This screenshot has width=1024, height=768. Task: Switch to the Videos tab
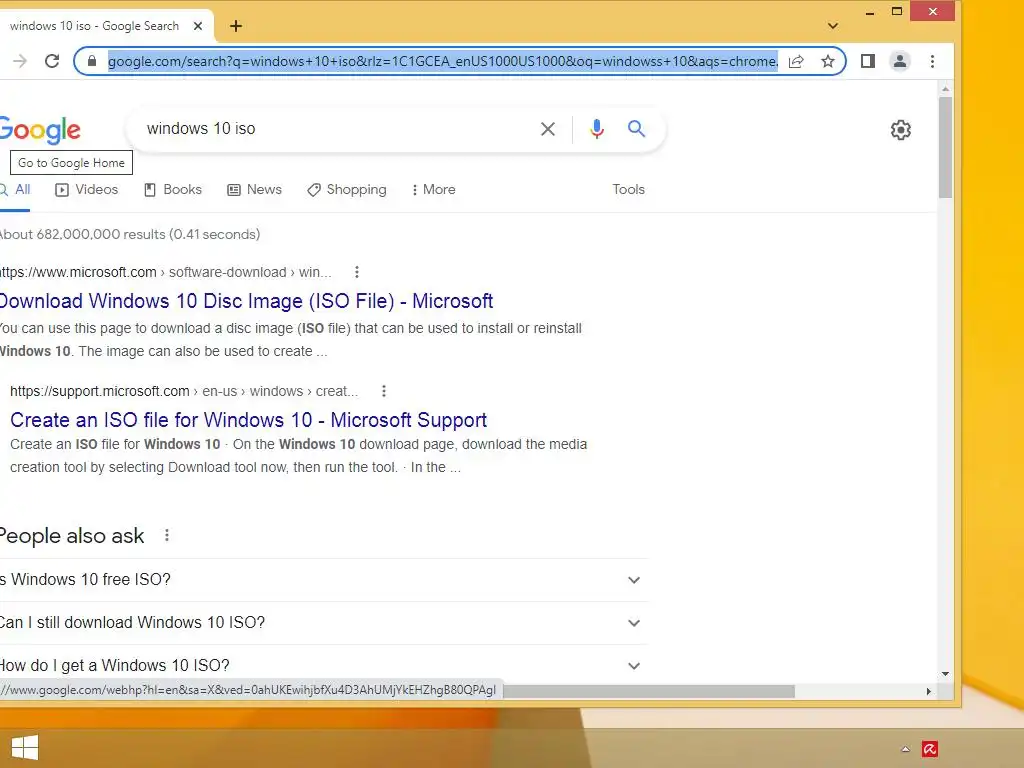[87, 189]
